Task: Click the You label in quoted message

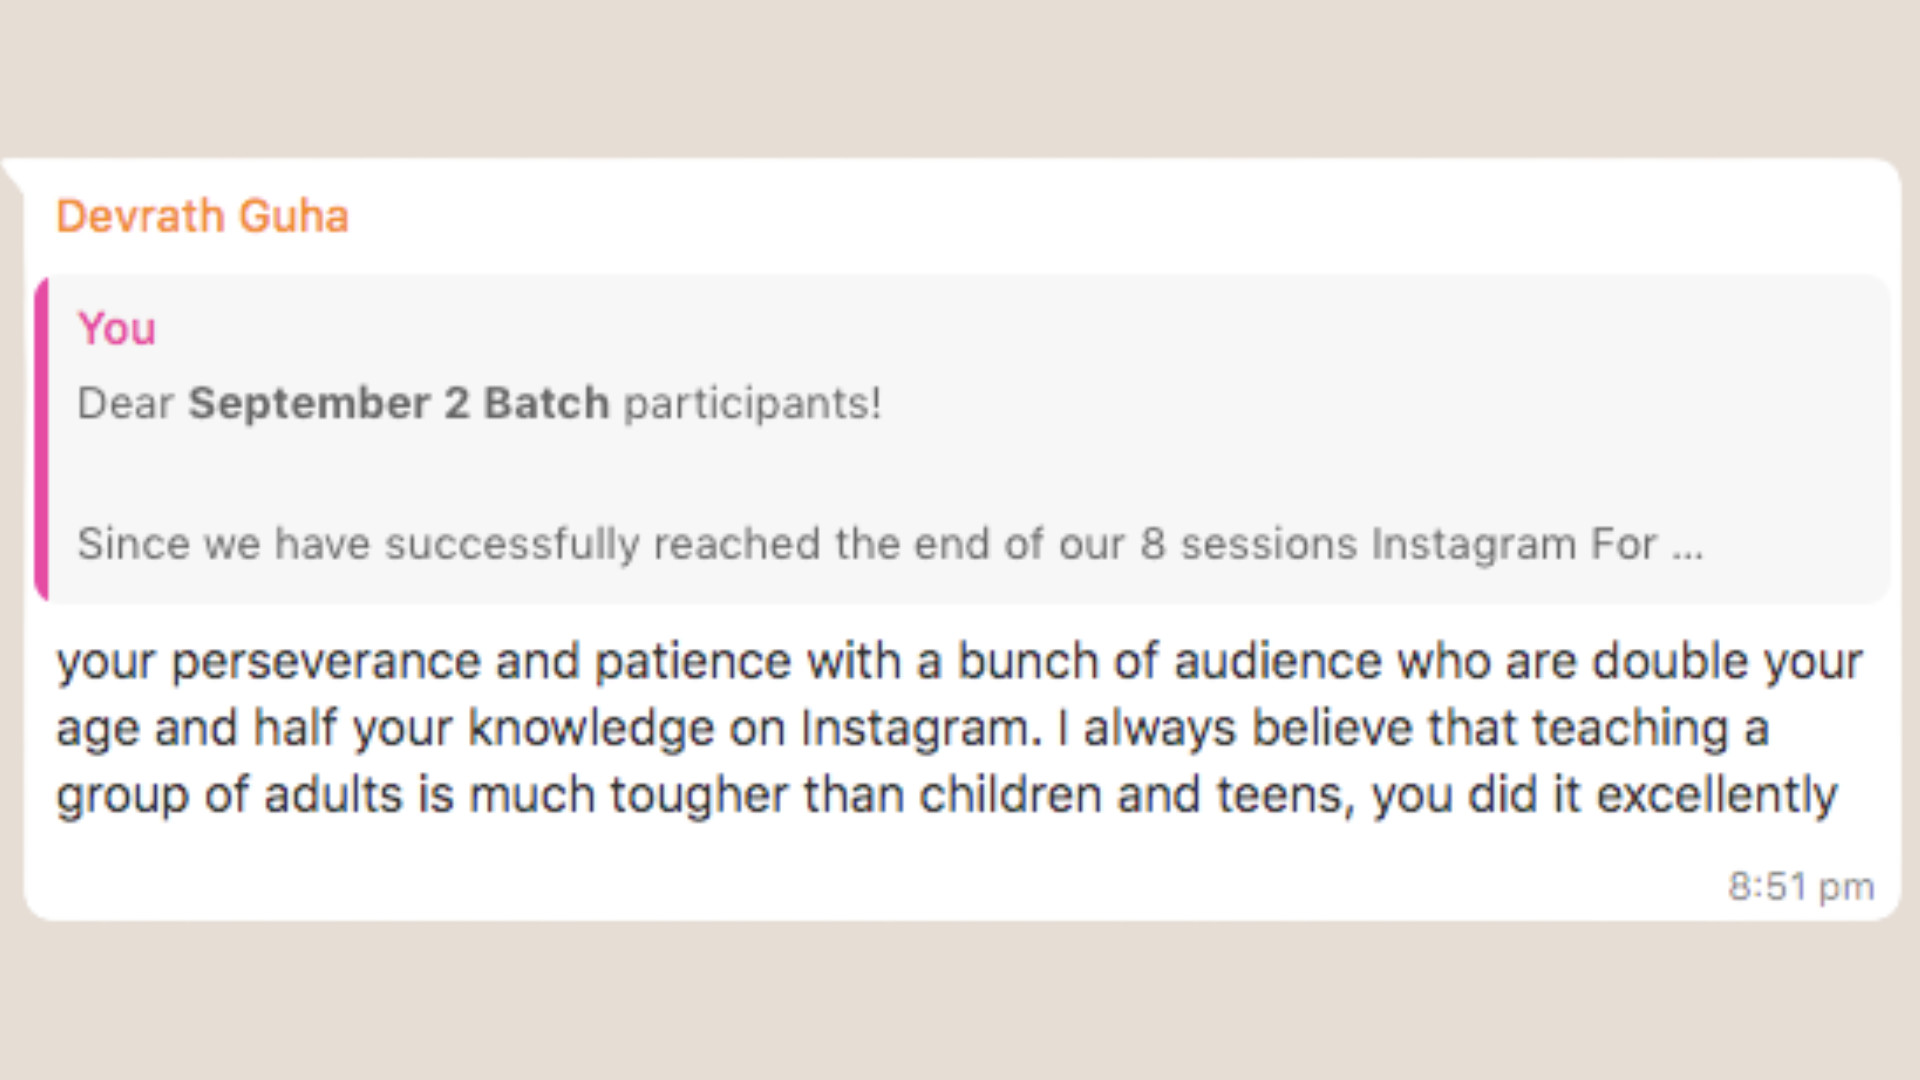Action: tap(116, 328)
